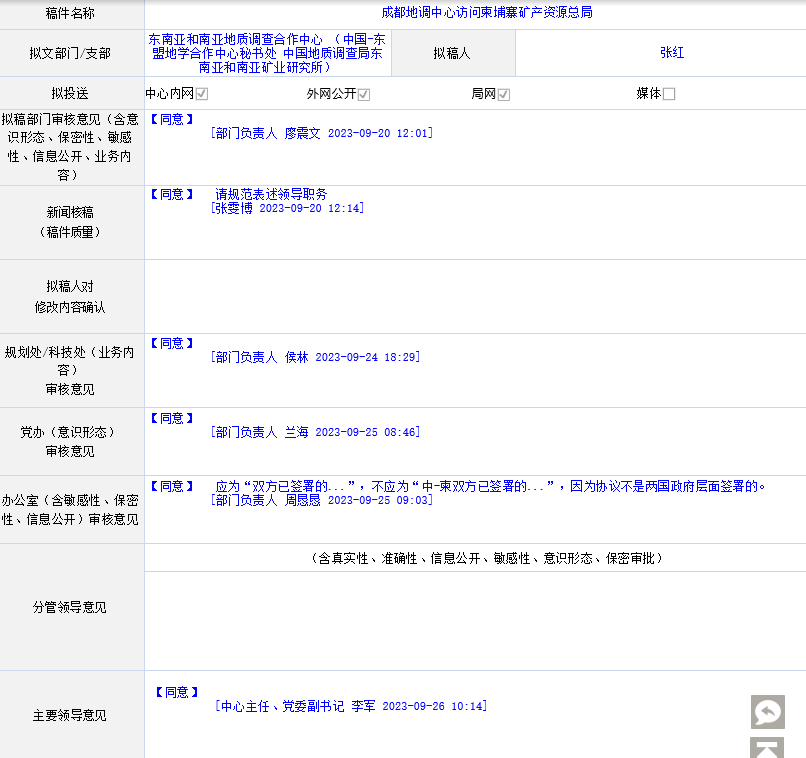The width and height of the screenshot is (806, 758).
Task: Click 廖震文 department head signature line
Action: pos(322,133)
